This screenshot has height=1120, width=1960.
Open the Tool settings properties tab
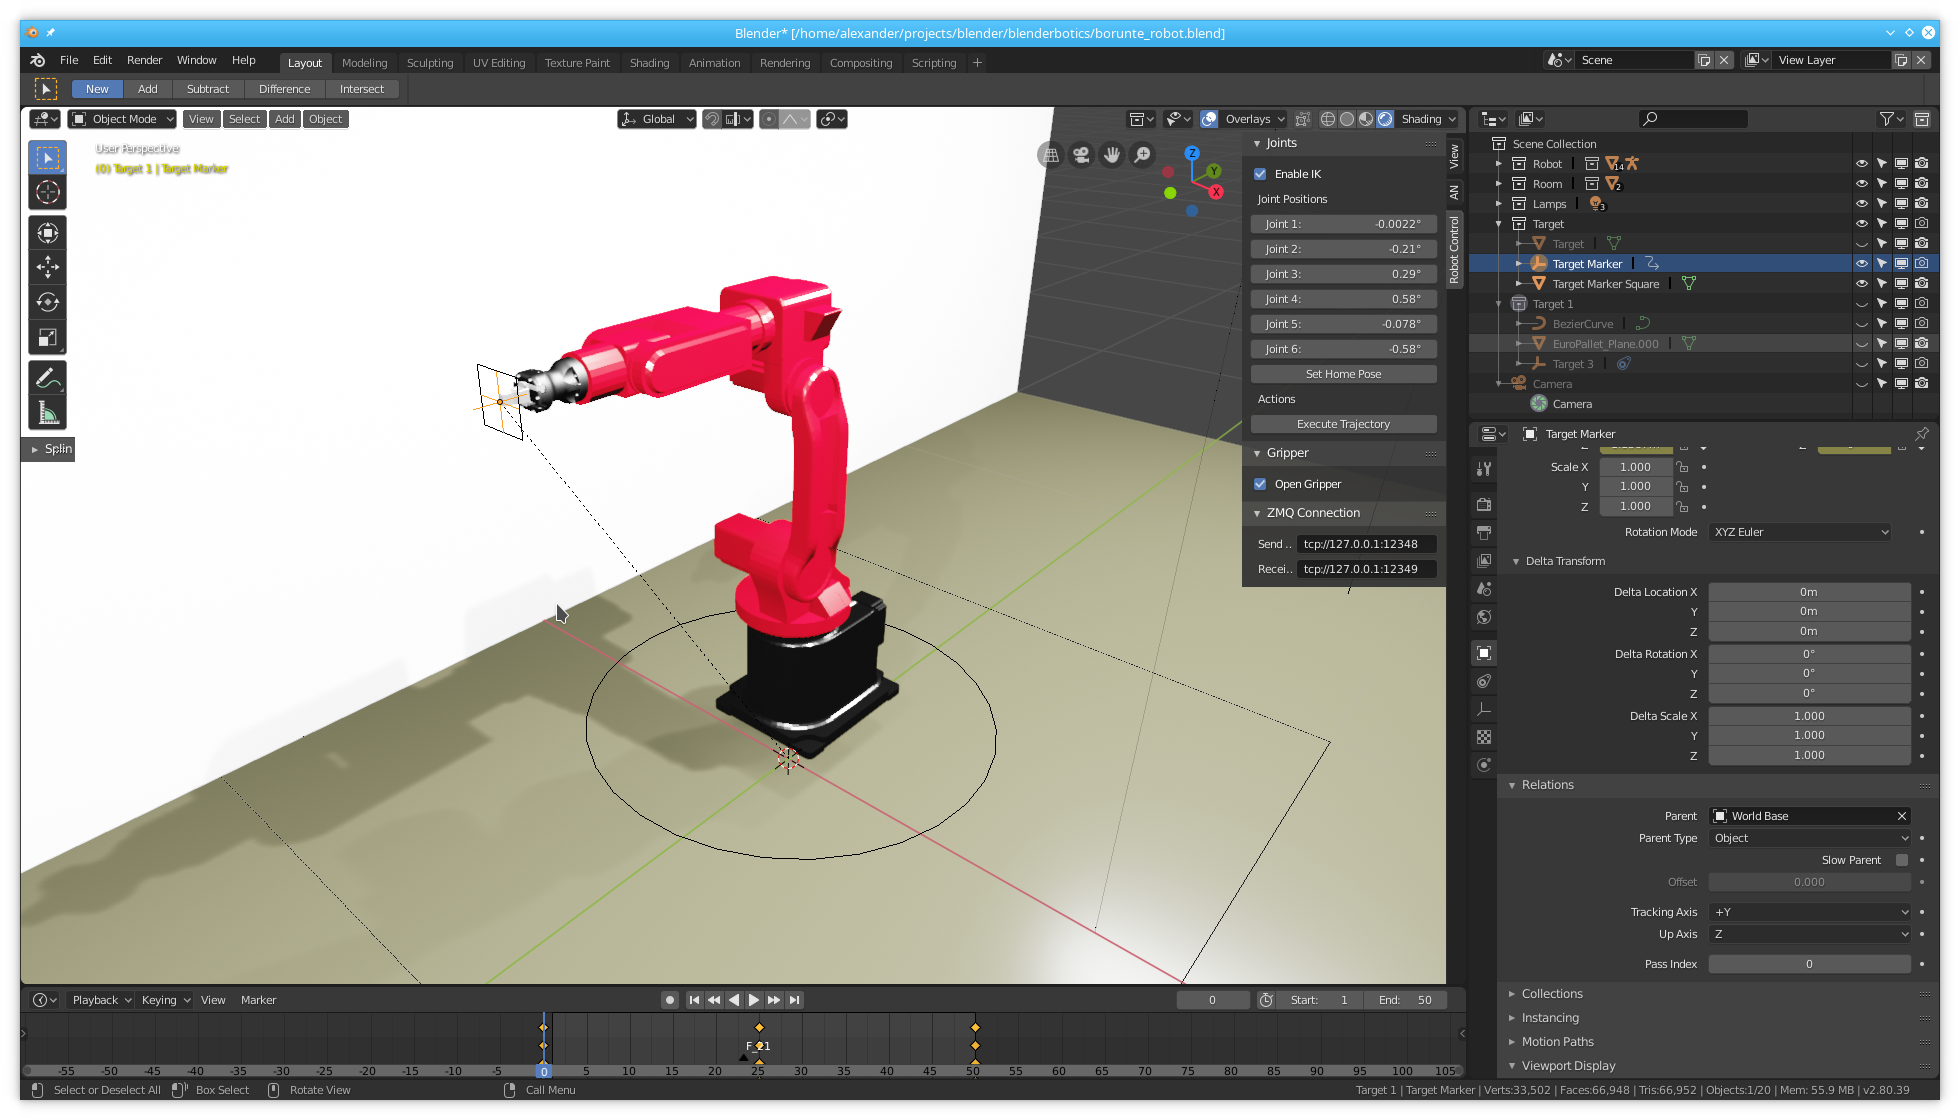point(1484,469)
